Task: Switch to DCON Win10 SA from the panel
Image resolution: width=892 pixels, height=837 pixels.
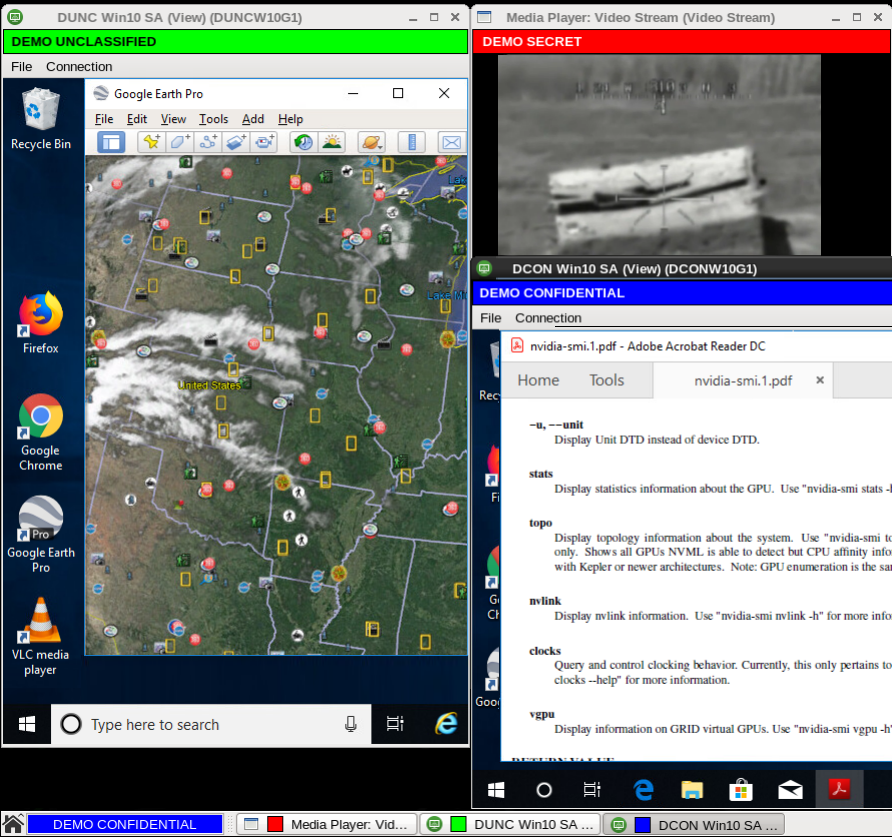Action: coord(694,824)
